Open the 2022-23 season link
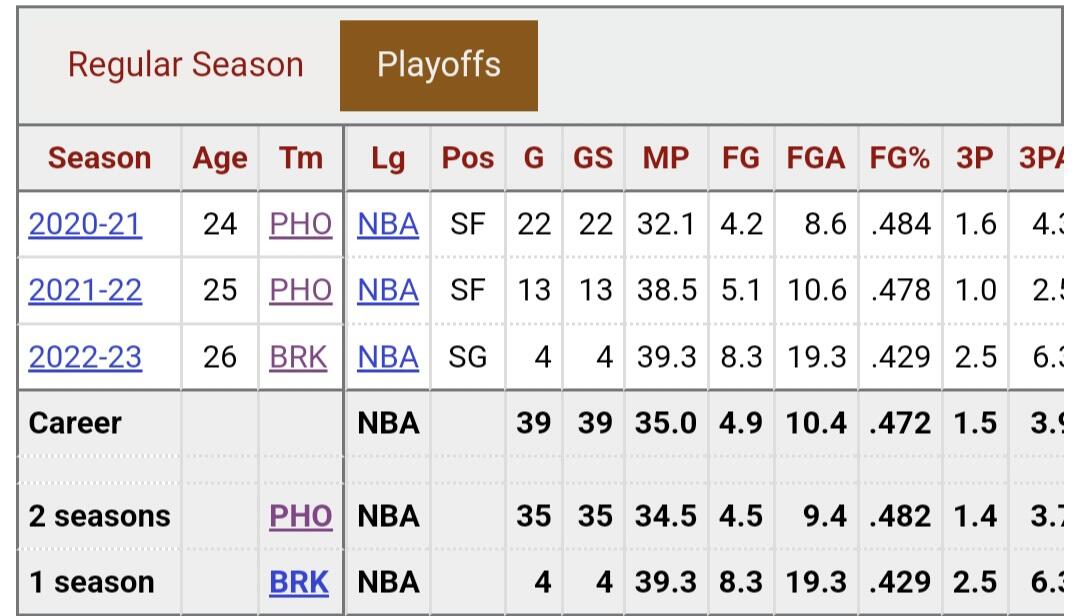The width and height of the screenshot is (1080, 616). [x=85, y=357]
